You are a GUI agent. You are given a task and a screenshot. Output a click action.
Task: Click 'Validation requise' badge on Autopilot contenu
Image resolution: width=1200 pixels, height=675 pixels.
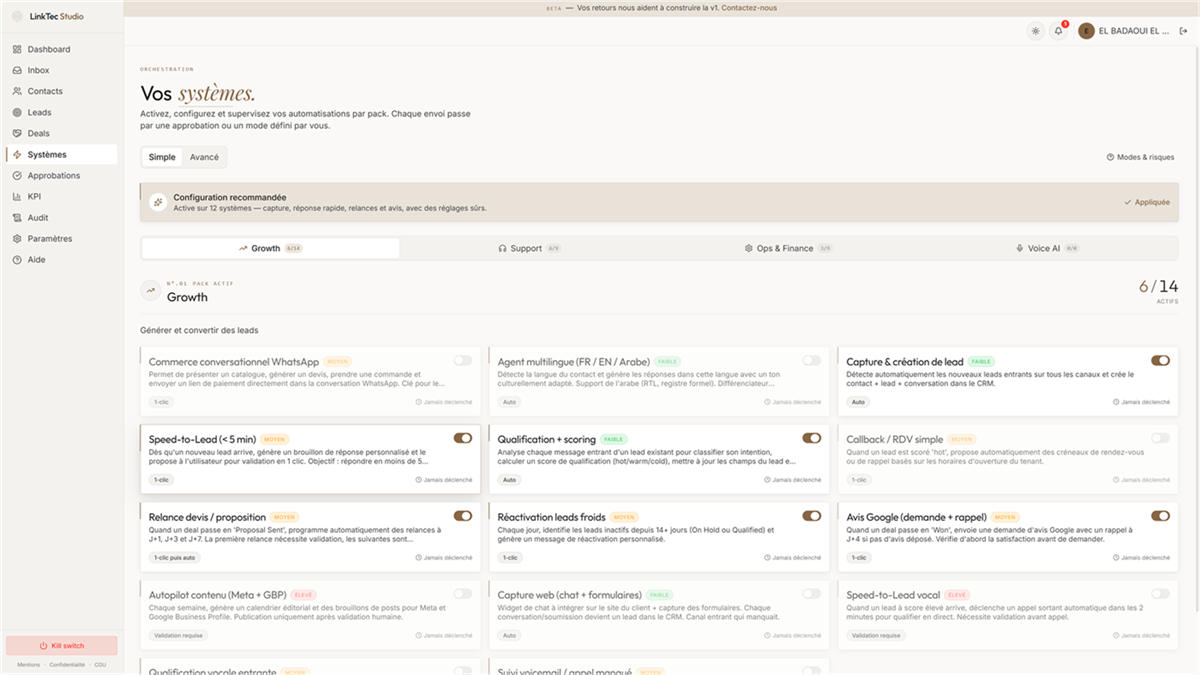(x=178, y=635)
